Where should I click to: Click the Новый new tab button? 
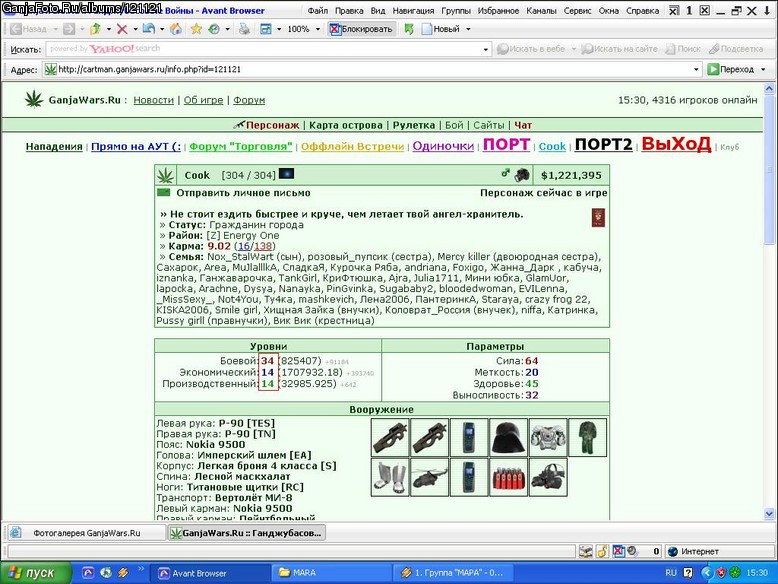441,29
